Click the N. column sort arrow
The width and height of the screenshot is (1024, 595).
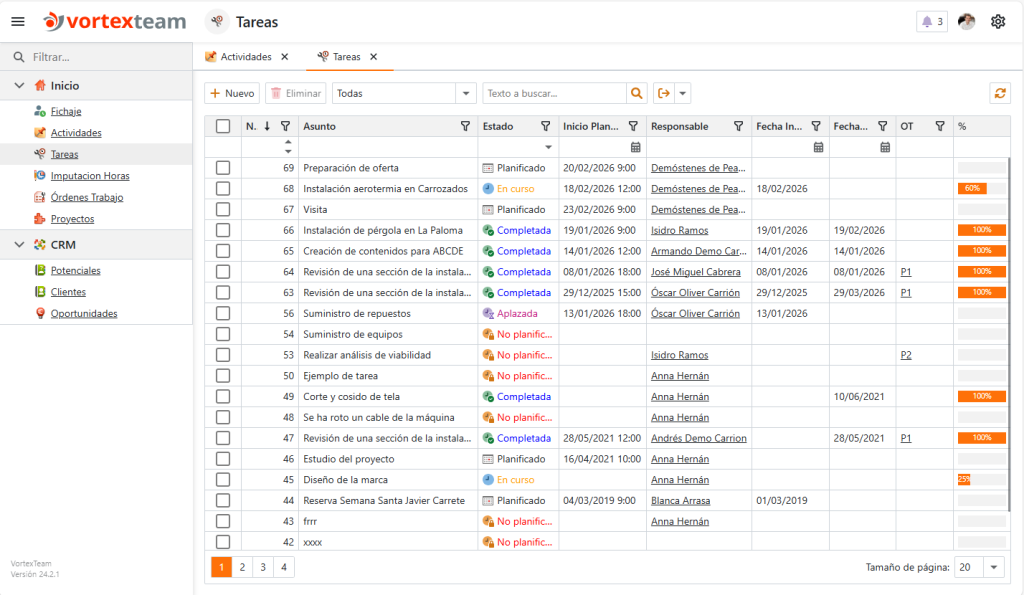point(267,126)
